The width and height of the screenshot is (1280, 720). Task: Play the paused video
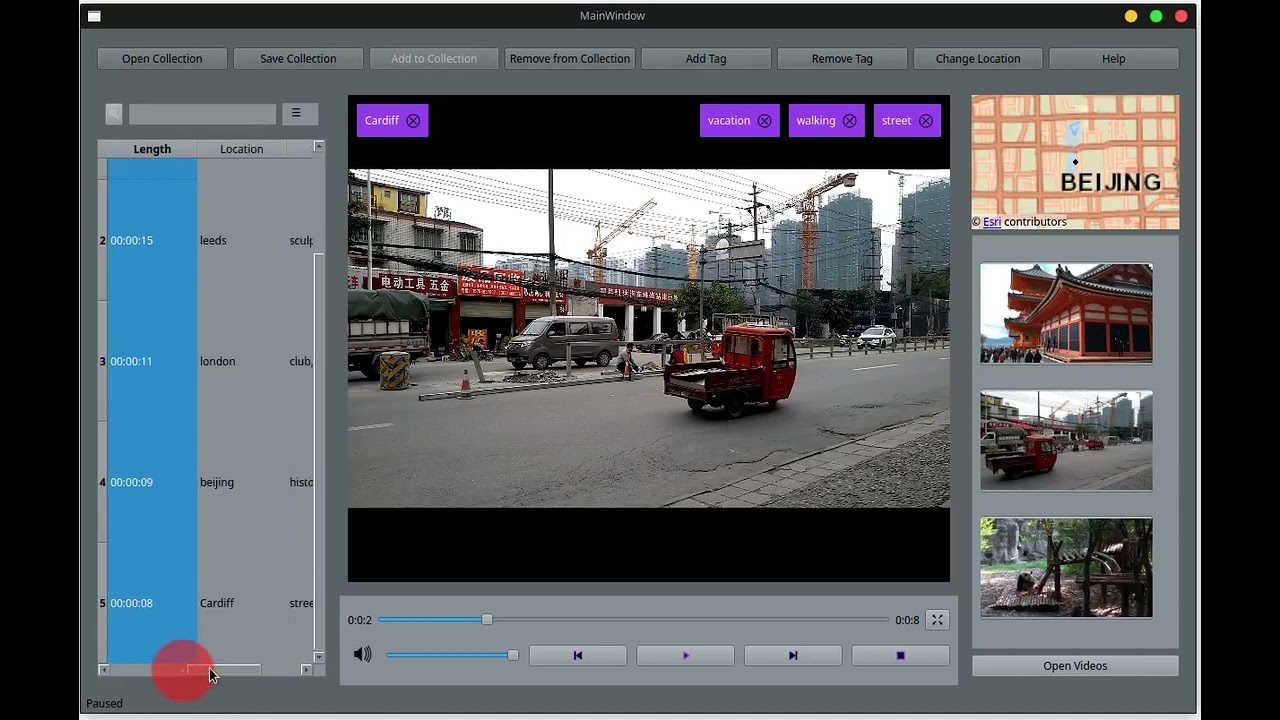tap(685, 656)
